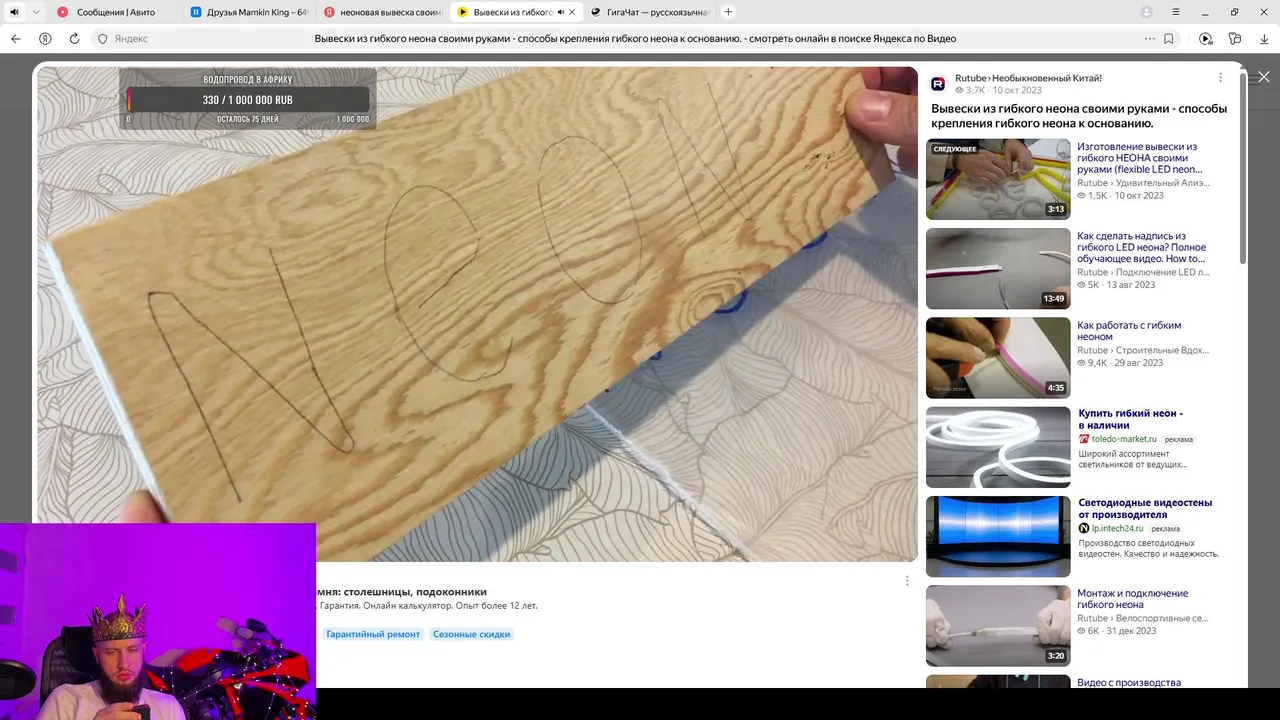Click the related videos sidebar scrollbar
This screenshot has height=720, width=1280.
click(x=1243, y=170)
